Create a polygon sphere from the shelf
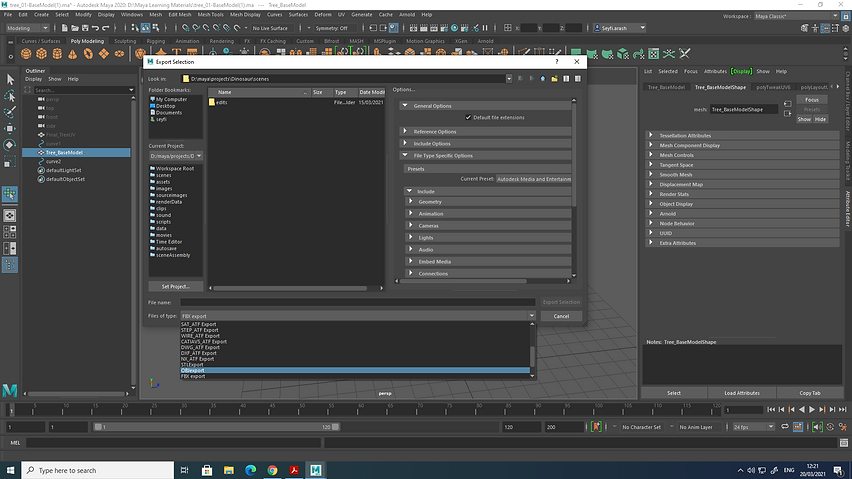 [26, 54]
